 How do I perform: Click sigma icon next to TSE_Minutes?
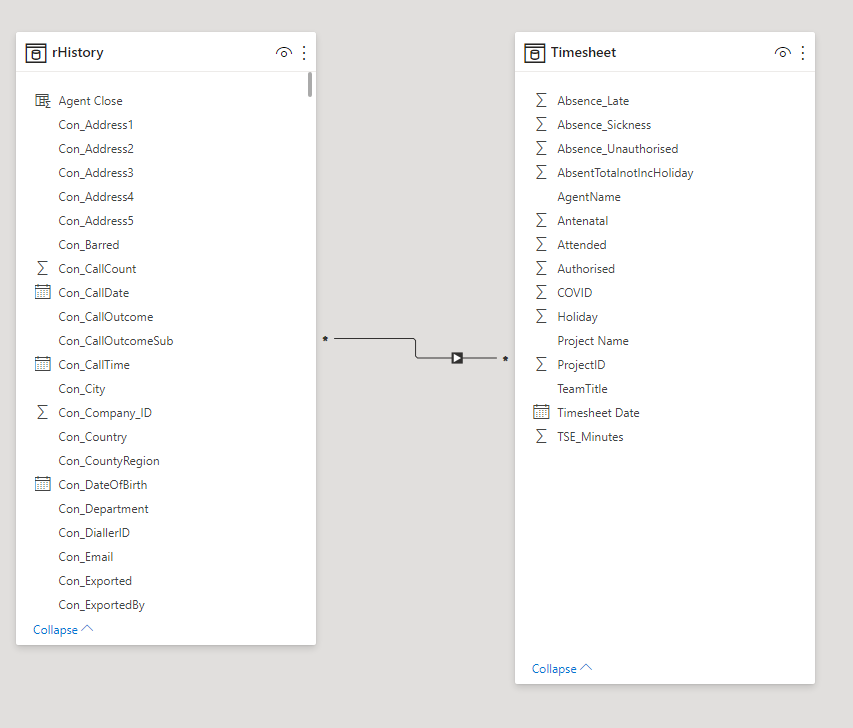point(541,436)
